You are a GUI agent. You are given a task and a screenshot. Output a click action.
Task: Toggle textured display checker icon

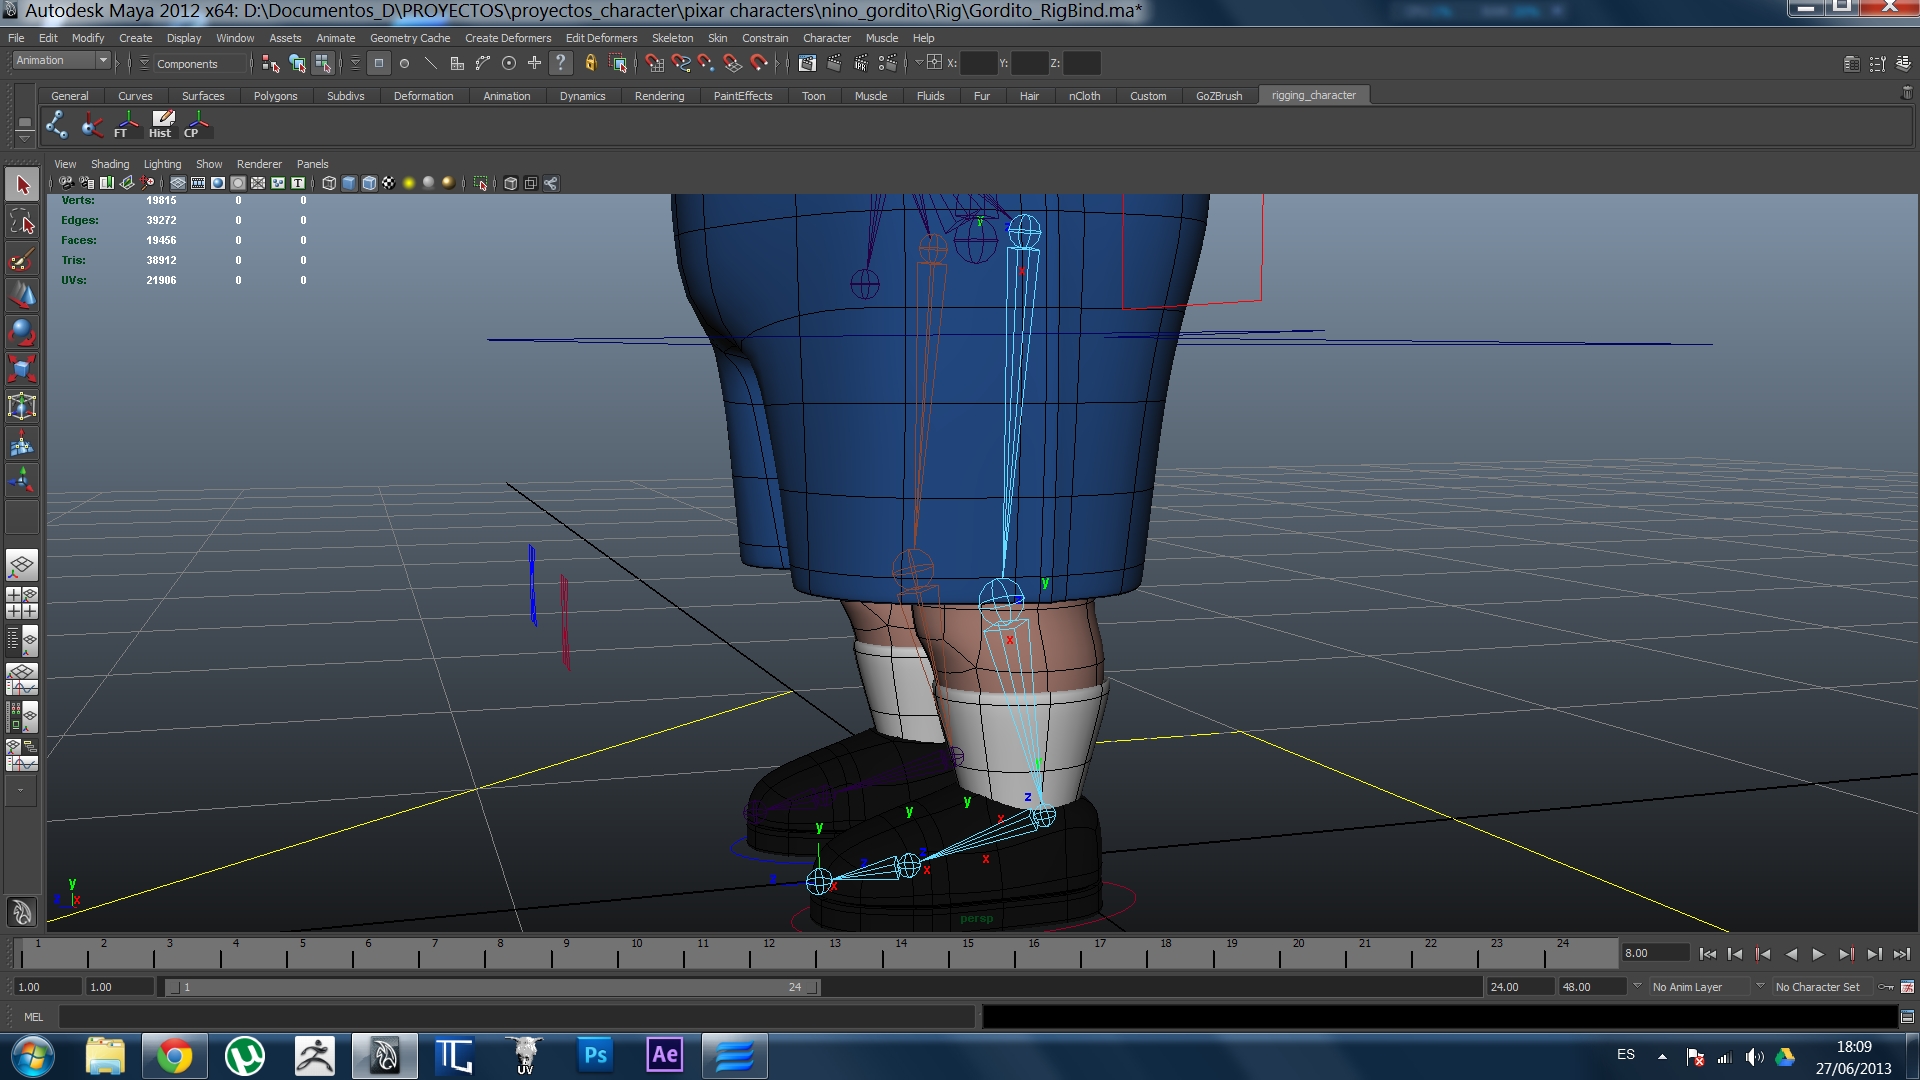pyautogui.click(x=389, y=183)
